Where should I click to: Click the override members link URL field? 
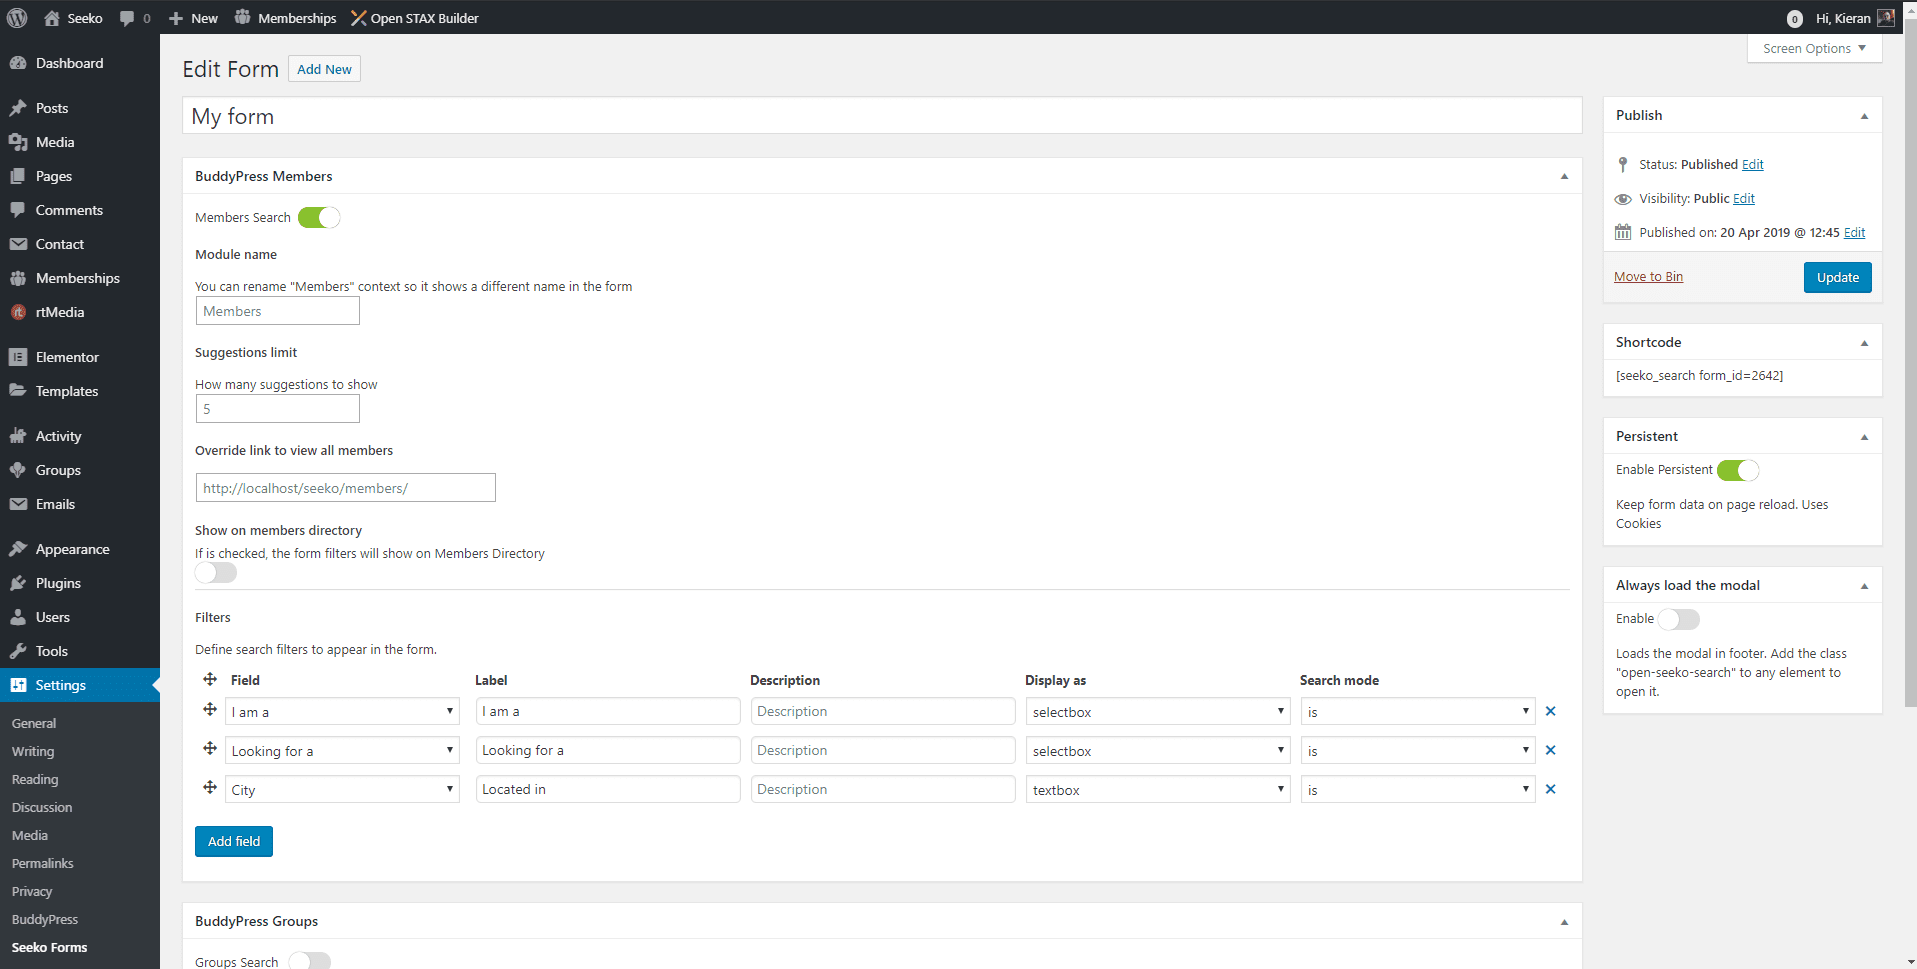click(x=346, y=488)
